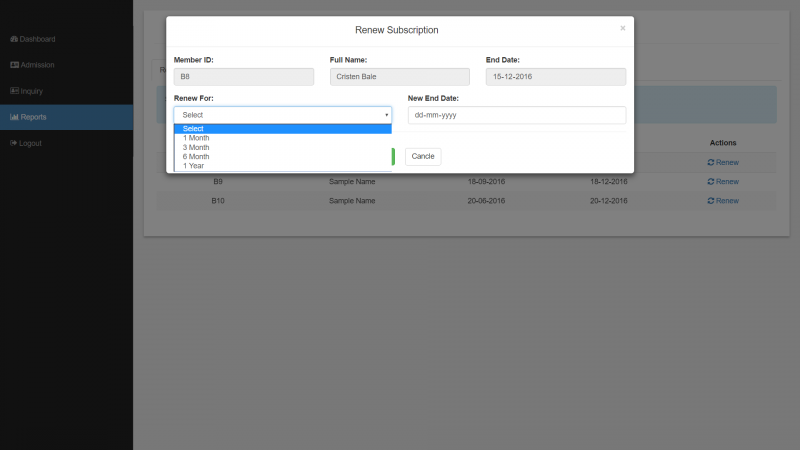Click the Full Name field
The height and width of the screenshot is (450, 800).
pos(399,76)
